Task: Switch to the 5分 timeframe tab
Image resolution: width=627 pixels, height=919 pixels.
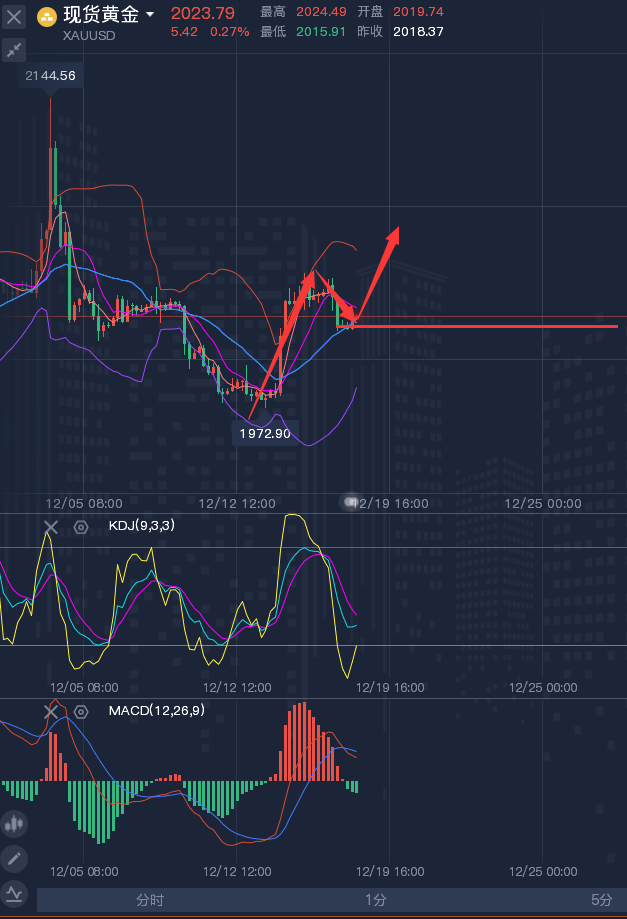Action: (602, 900)
